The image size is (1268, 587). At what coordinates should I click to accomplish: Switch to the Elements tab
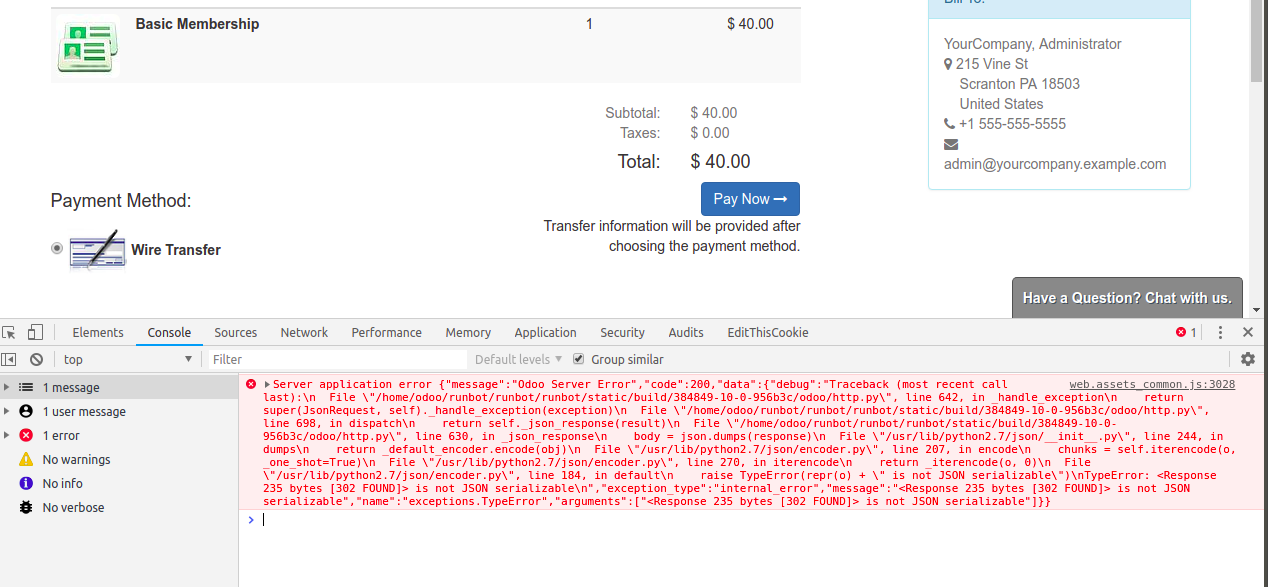(98, 332)
